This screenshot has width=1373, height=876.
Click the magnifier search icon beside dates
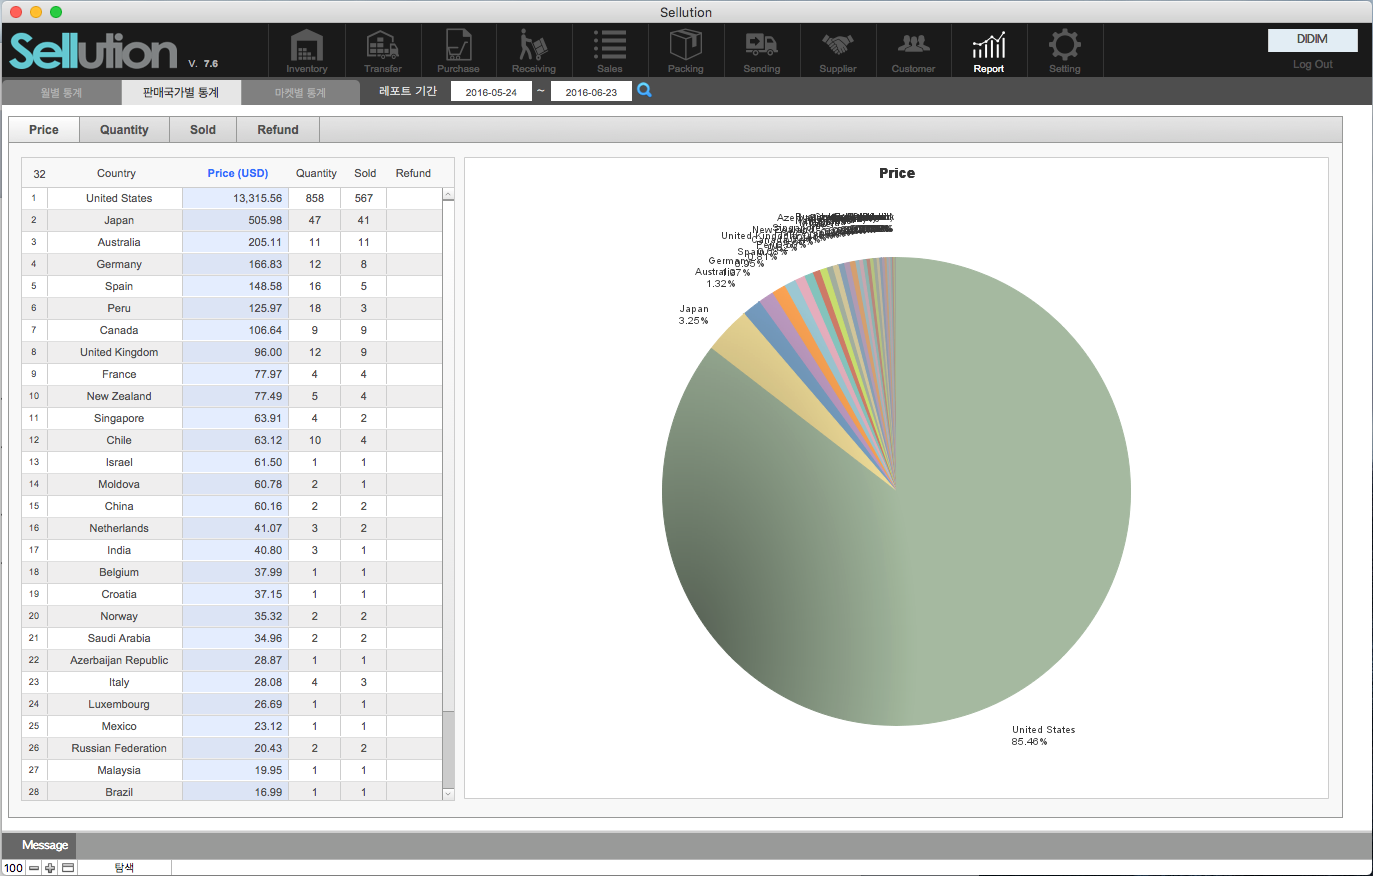[645, 91]
